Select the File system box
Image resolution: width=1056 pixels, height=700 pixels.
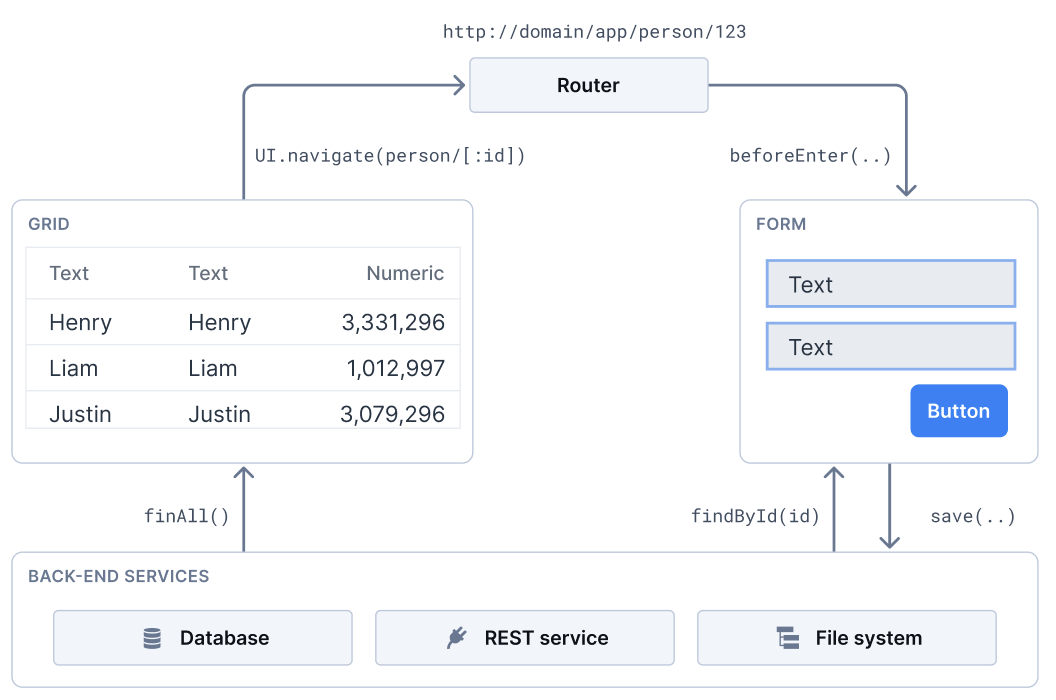tap(846, 638)
